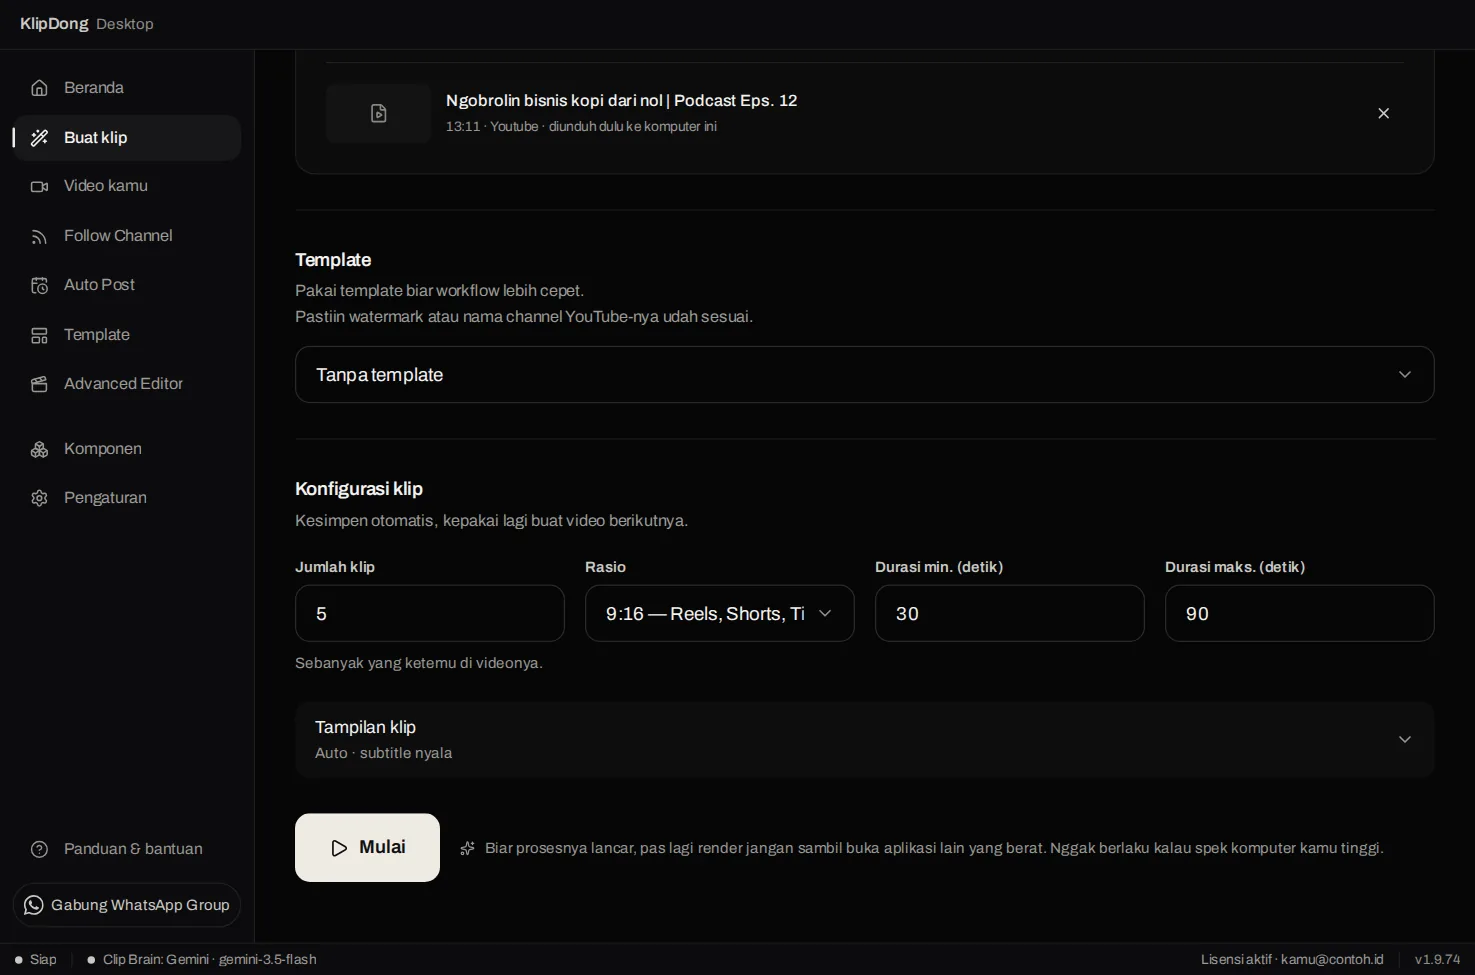Click the Konfigurasi klip heading
The height and width of the screenshot is (975, 1475).
(359, 489)
